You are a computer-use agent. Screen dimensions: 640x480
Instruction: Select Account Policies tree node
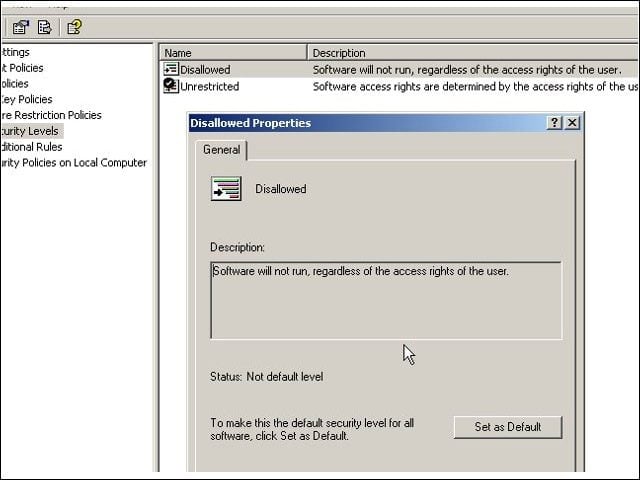pos(22,68)
